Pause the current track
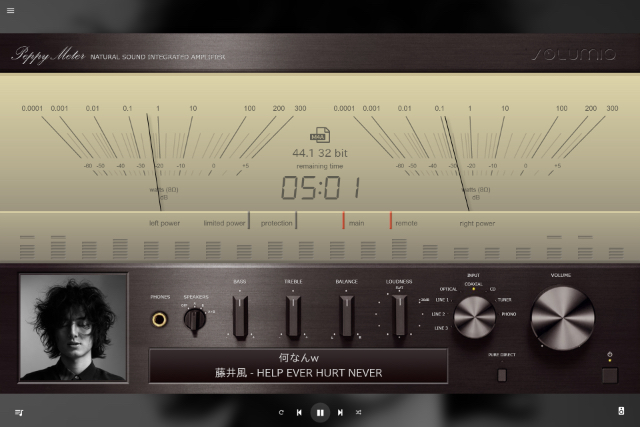640x427 pixels. [x=320, y=412]
